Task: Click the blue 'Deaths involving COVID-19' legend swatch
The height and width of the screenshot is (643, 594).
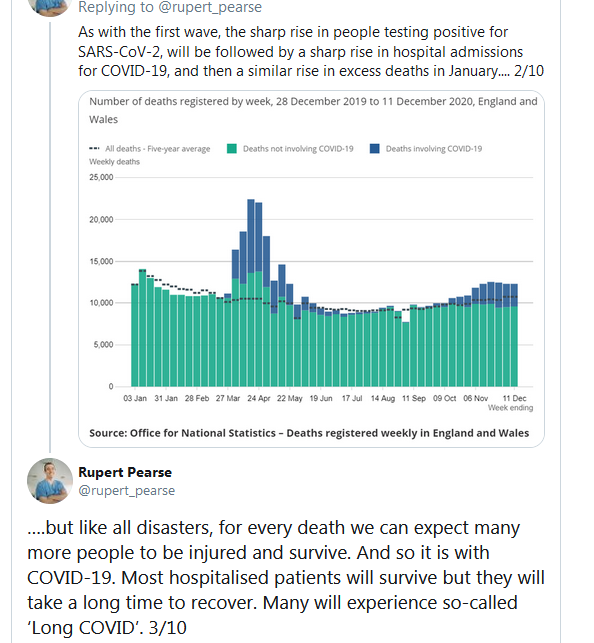Action: click(374, 148)
